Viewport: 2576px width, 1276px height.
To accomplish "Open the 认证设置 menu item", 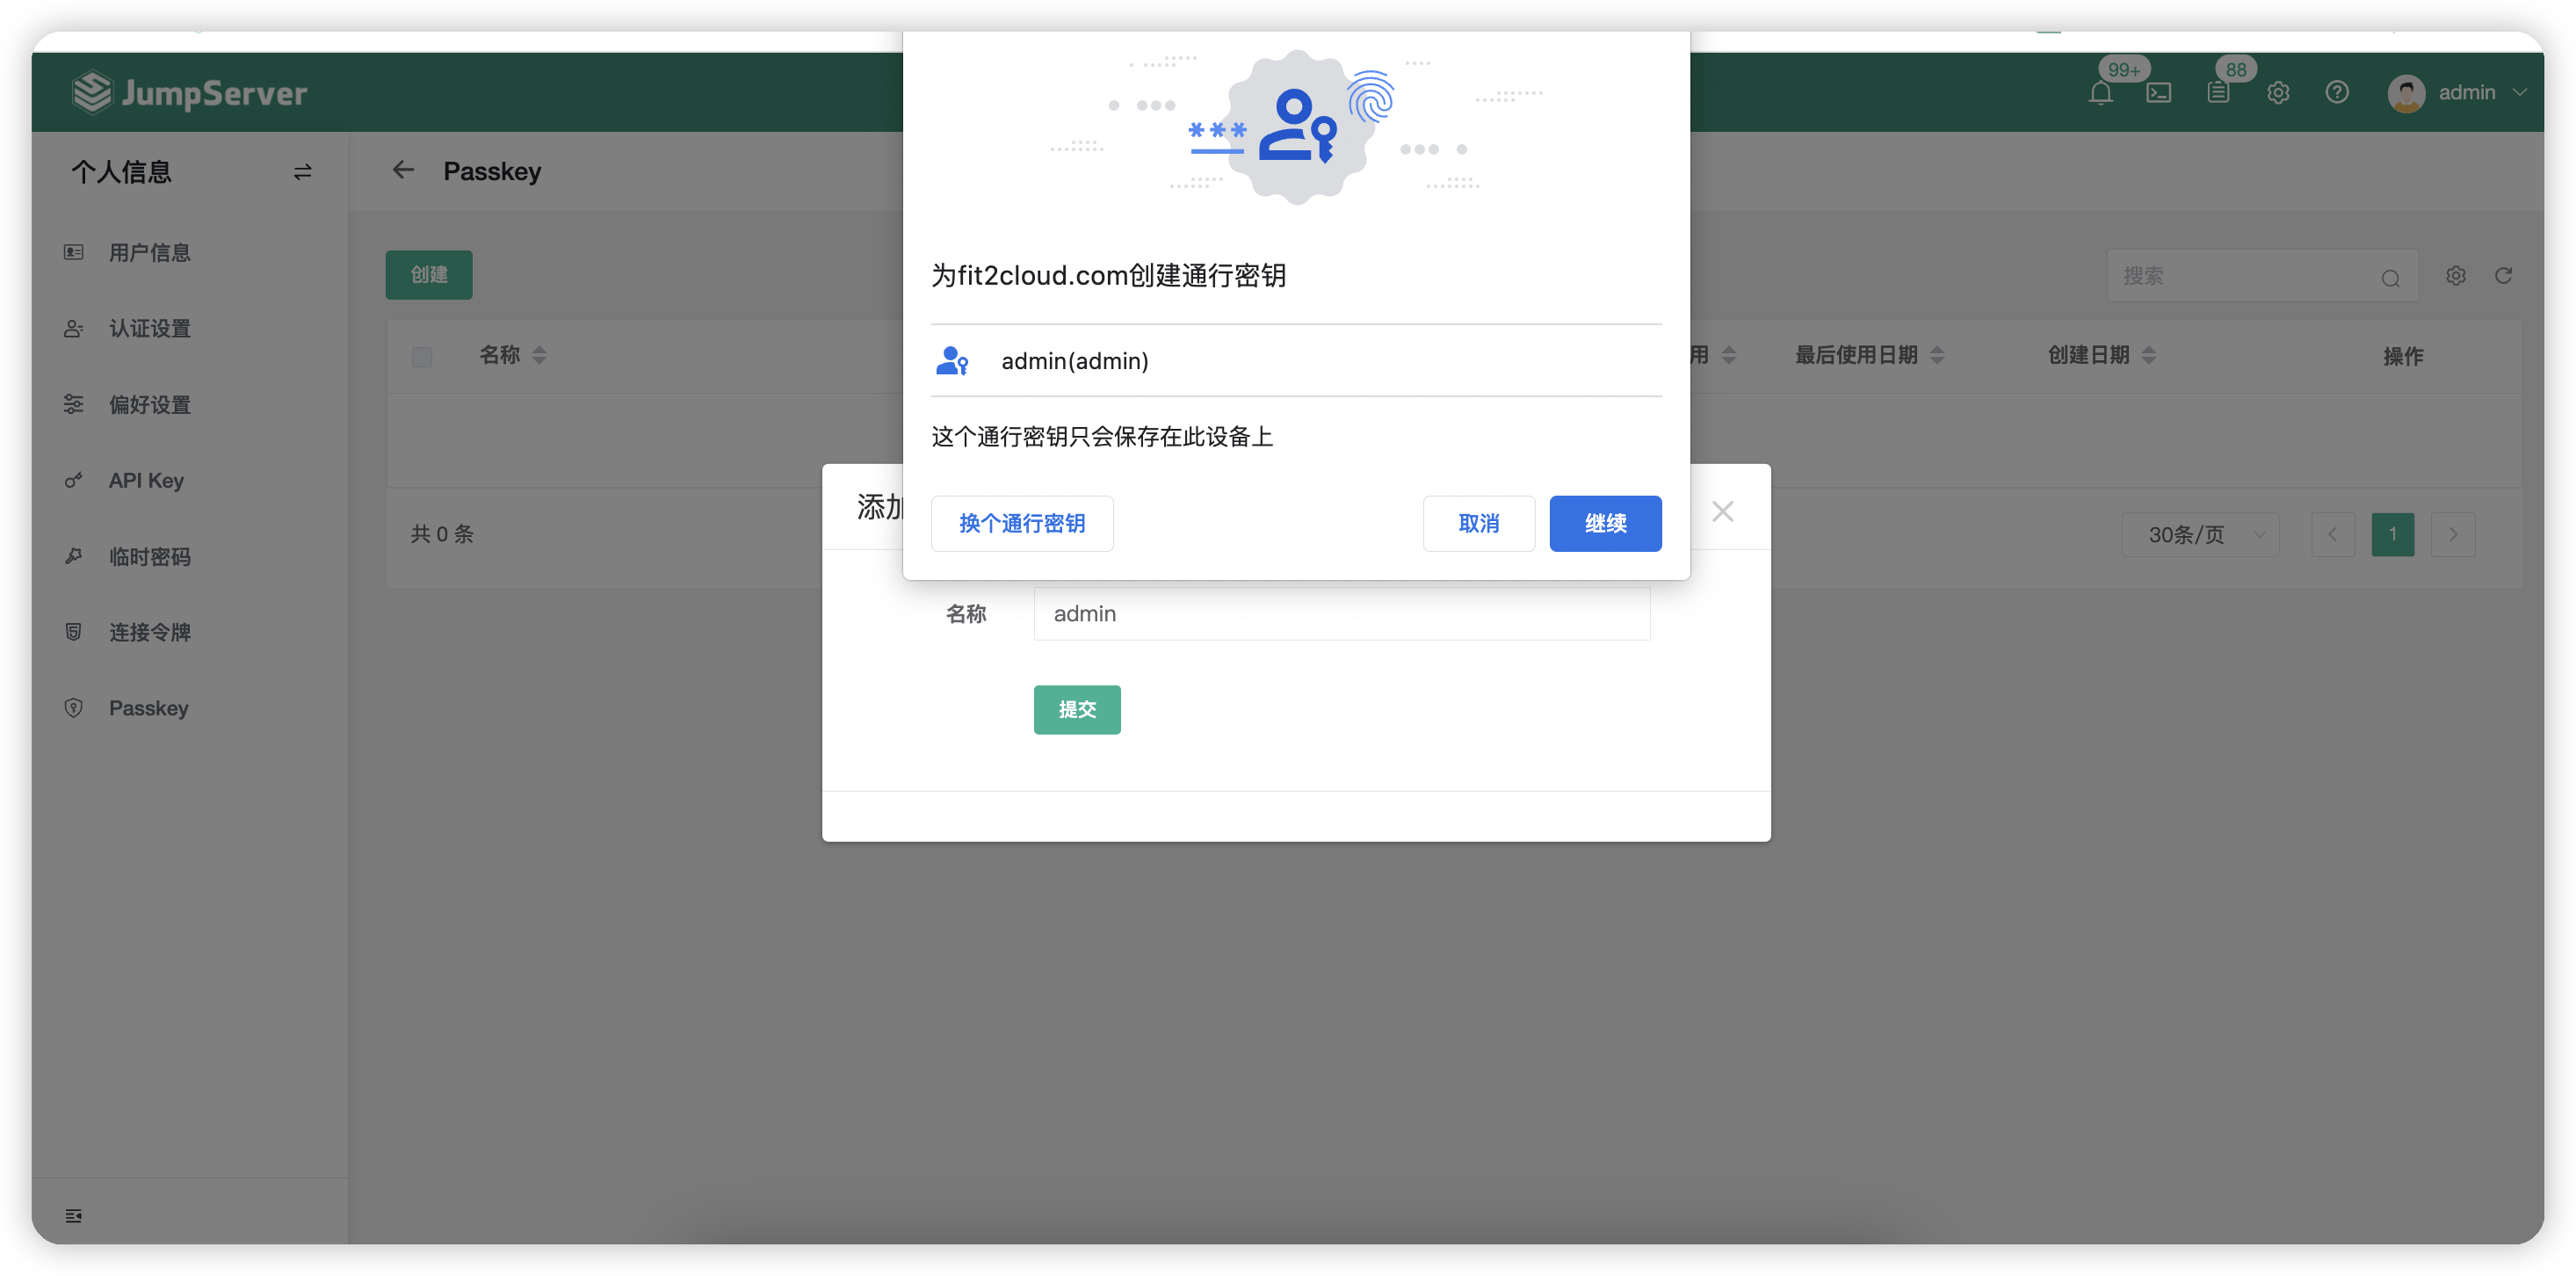I will click(x=150, y=329).
